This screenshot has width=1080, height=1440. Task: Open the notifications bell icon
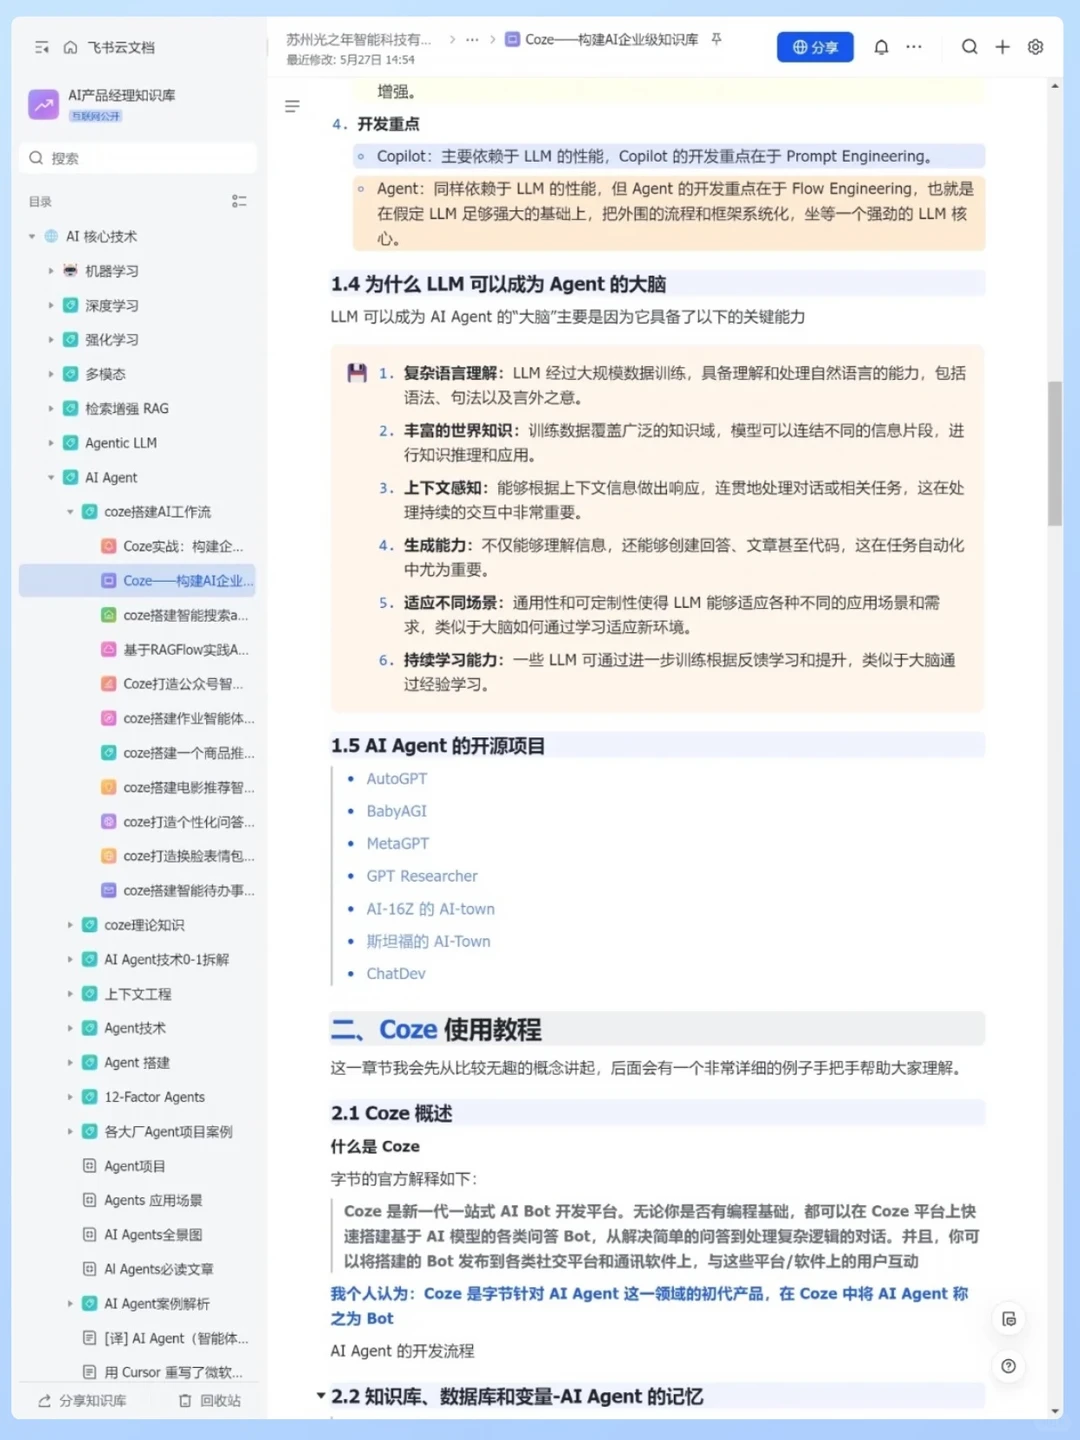pos(881,47)
